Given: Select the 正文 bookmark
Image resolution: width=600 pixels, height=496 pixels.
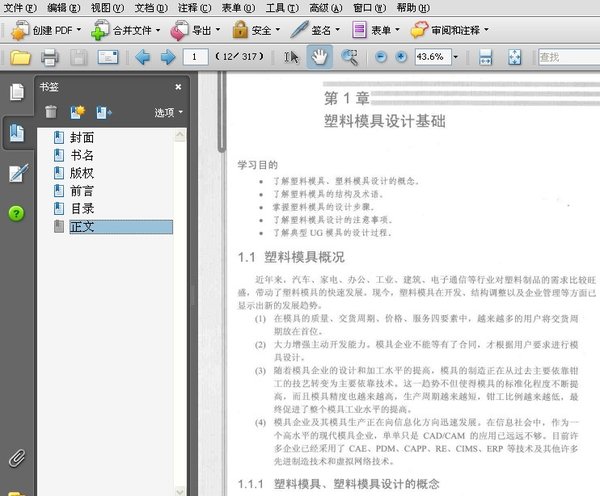Looking at the screenshot, I should coord(121,227).
